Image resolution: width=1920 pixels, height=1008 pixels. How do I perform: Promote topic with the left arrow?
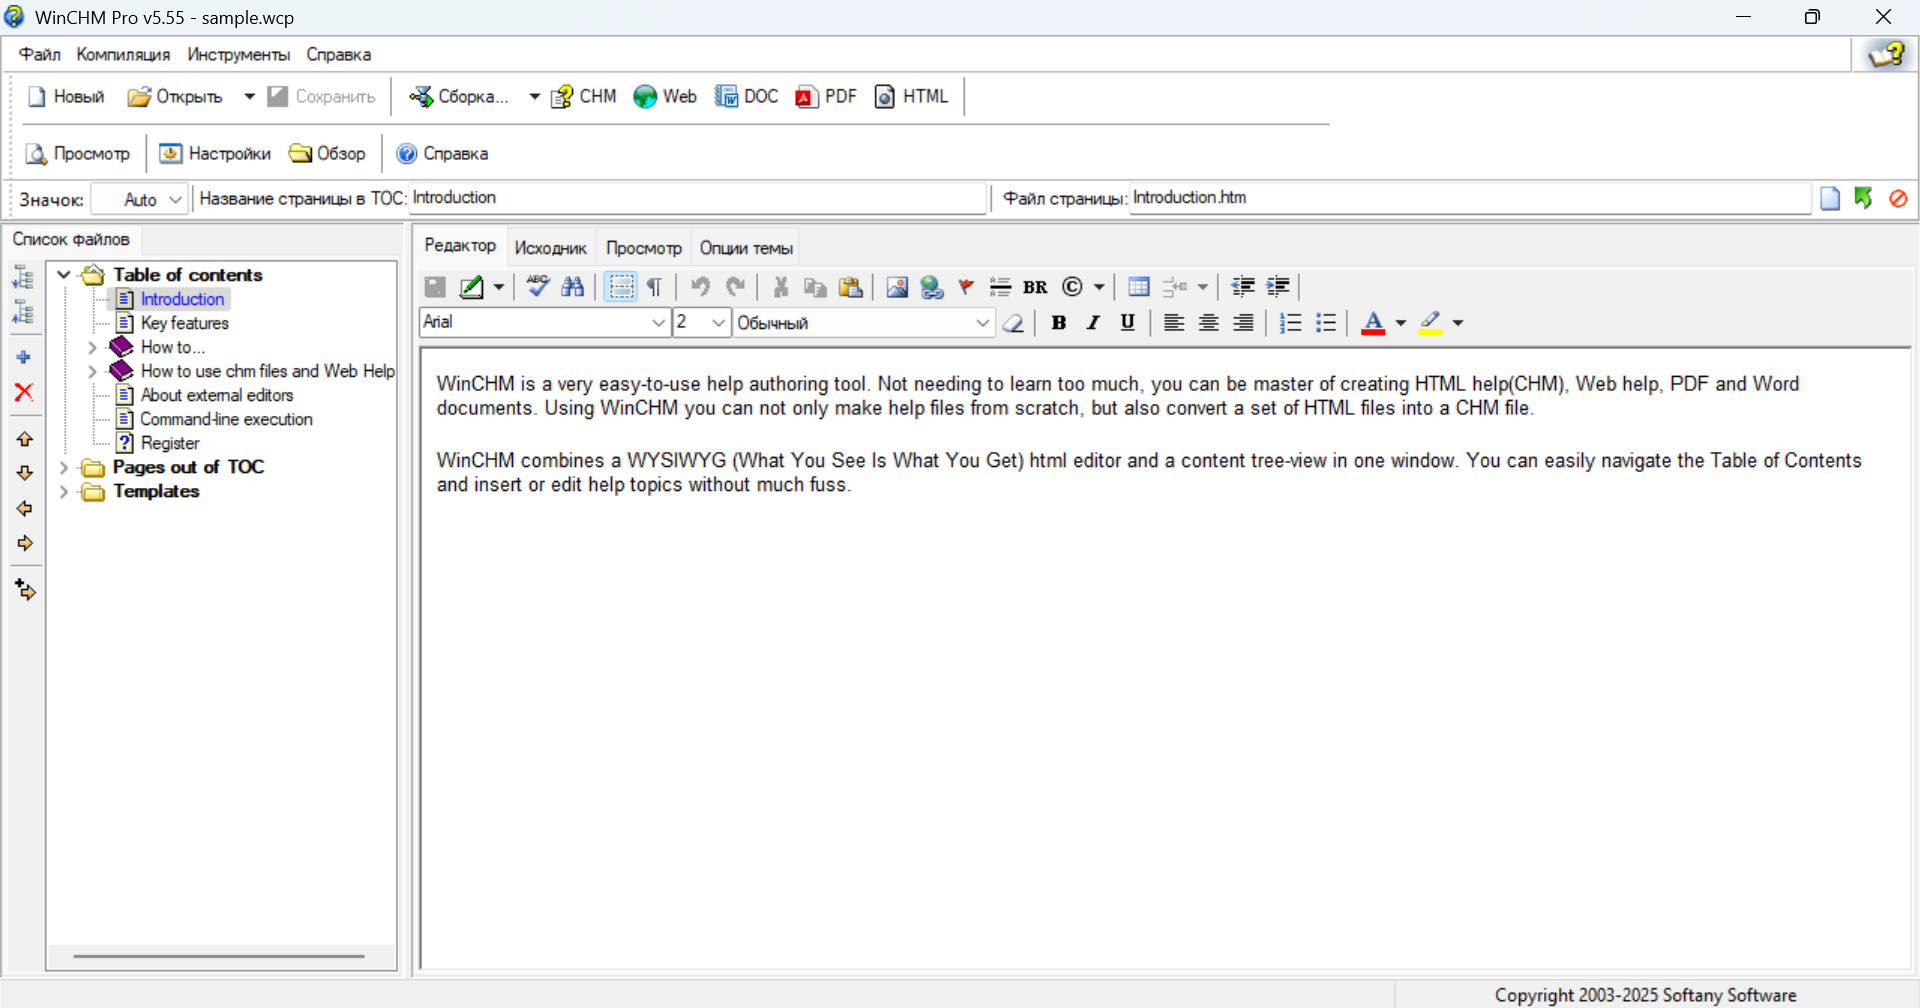coord(25,509)
